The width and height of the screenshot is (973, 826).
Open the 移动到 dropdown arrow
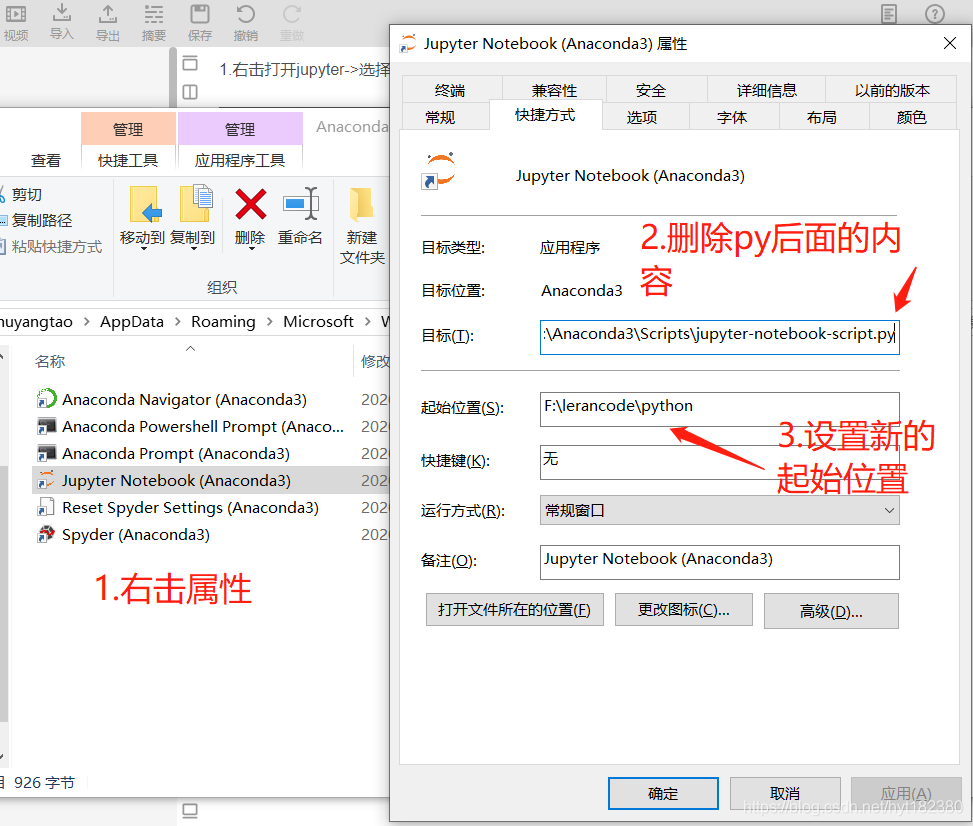point(143,249)
